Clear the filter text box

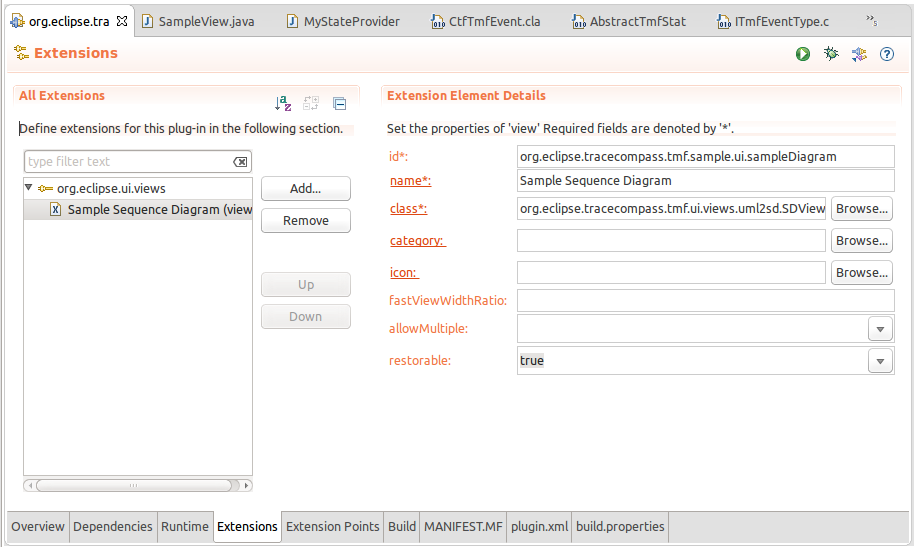240,162
